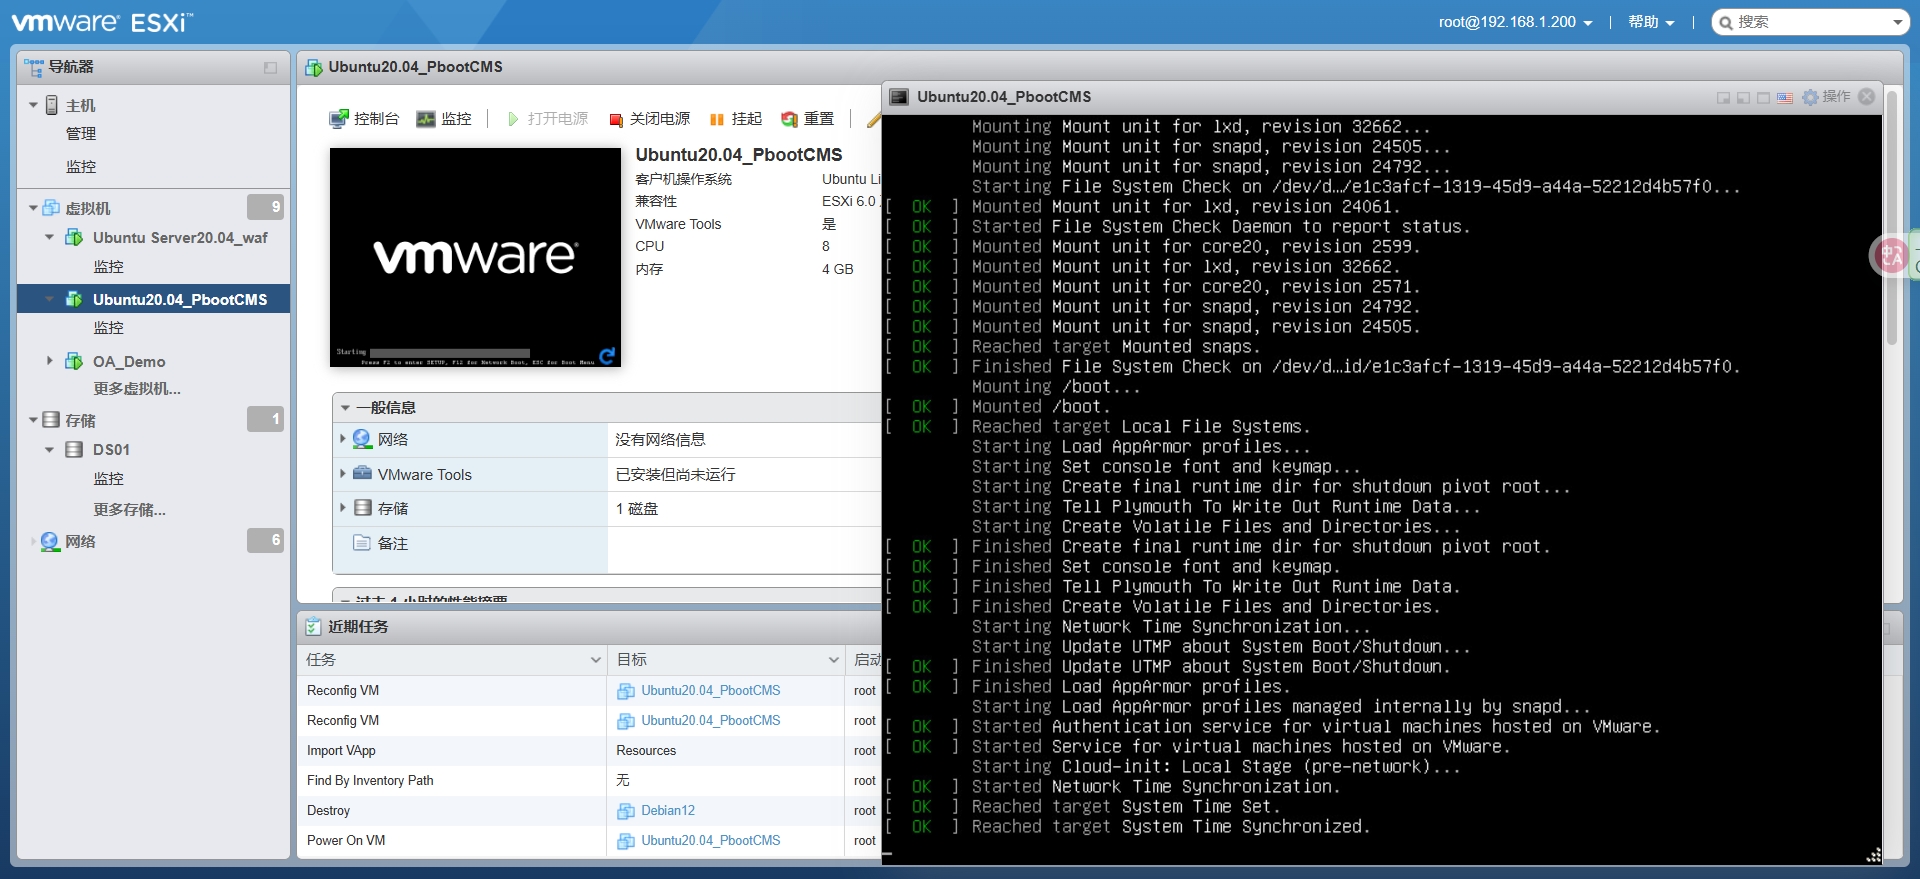
Task: Minimize the navigator panel
Action: point(270,68)
